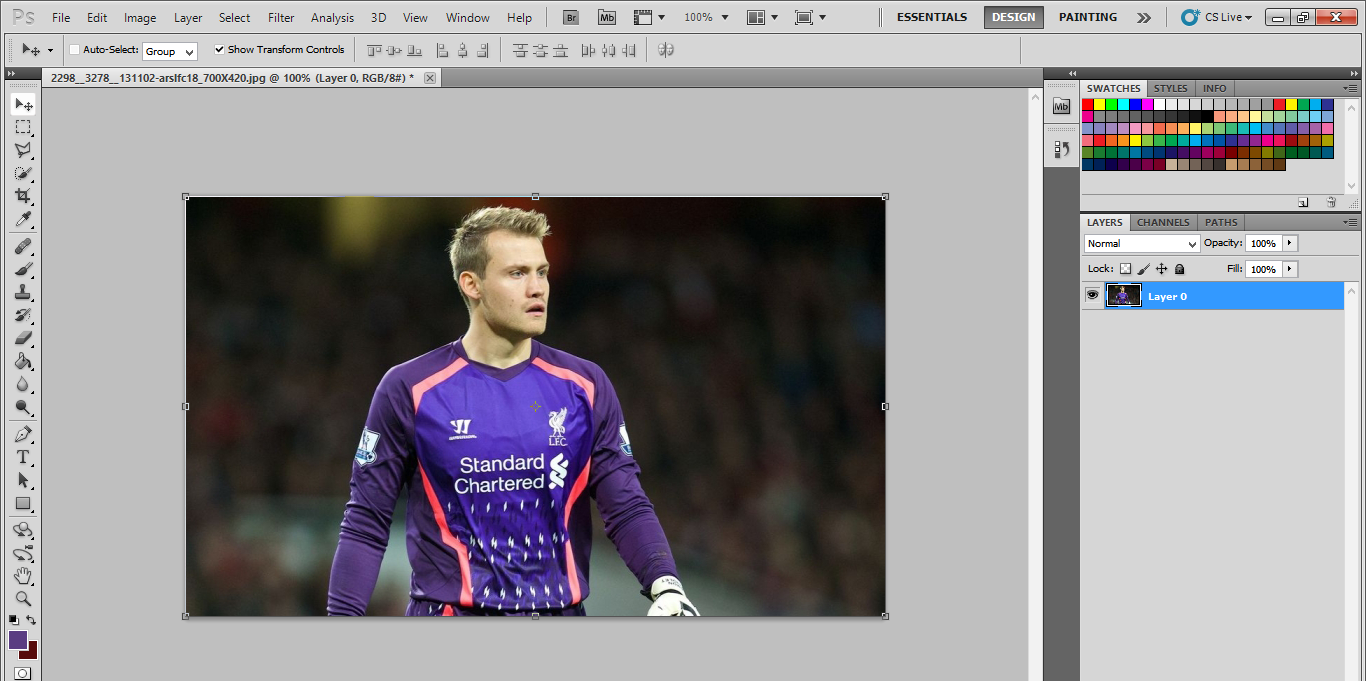Switch to the Essentials workspace
Image resolution: width=1366 pixels, height=681 pixels.
click(932, 17)
